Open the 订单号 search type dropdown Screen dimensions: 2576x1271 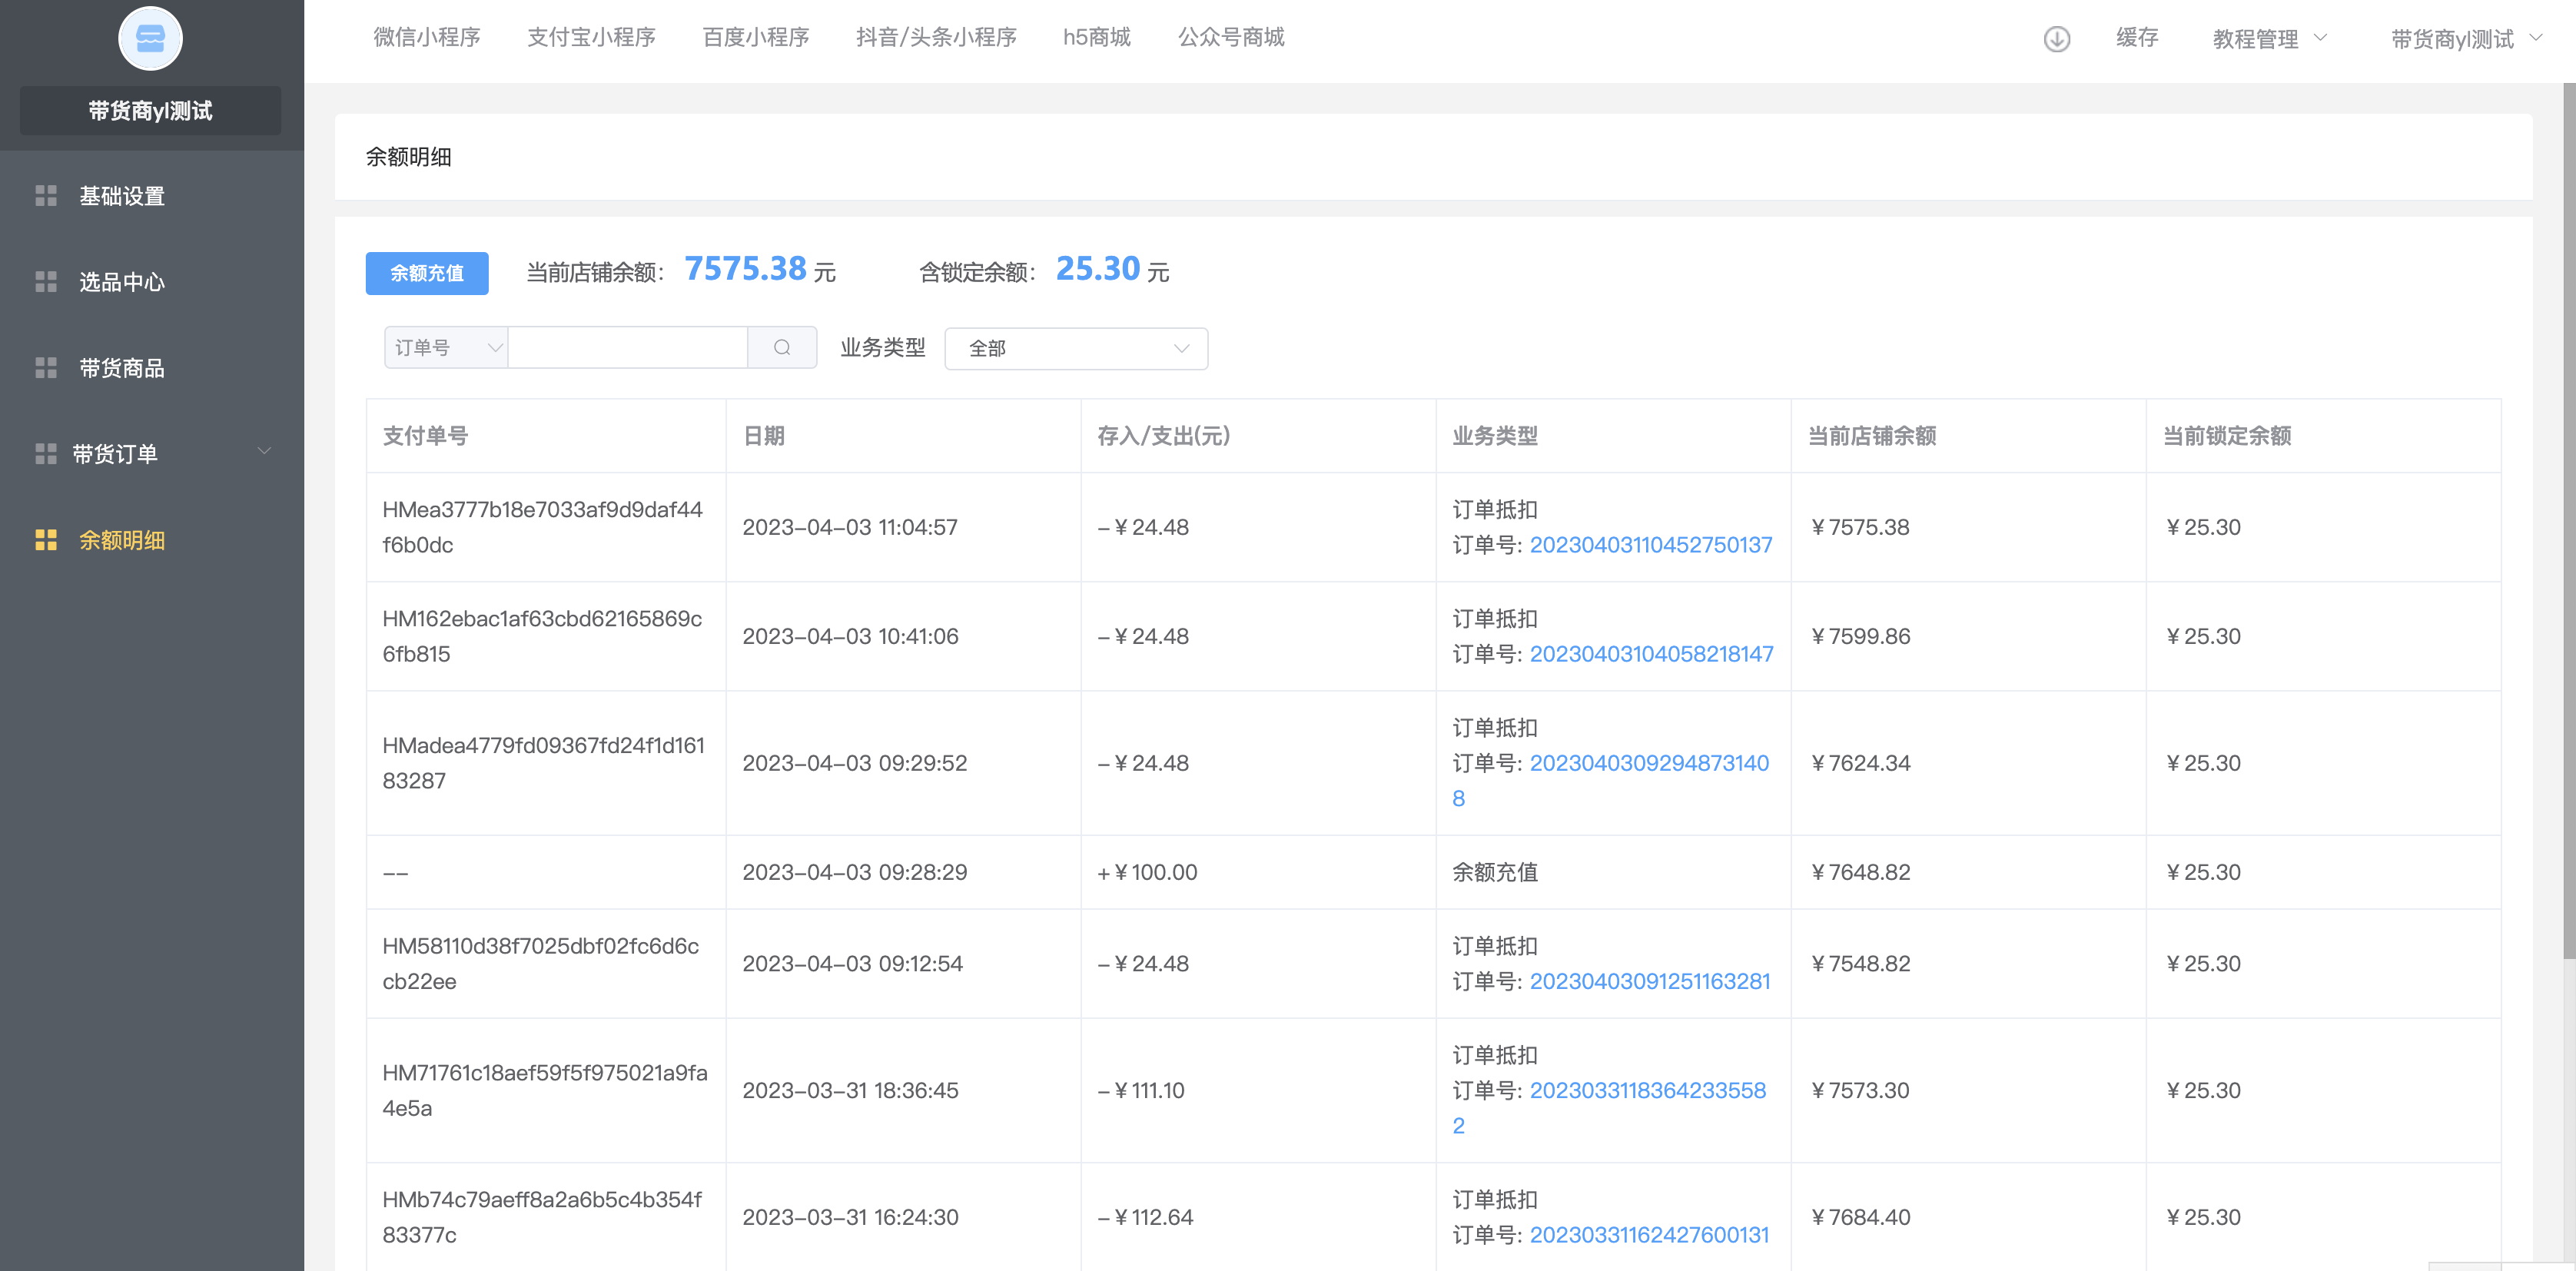click(x=446, y=347)
